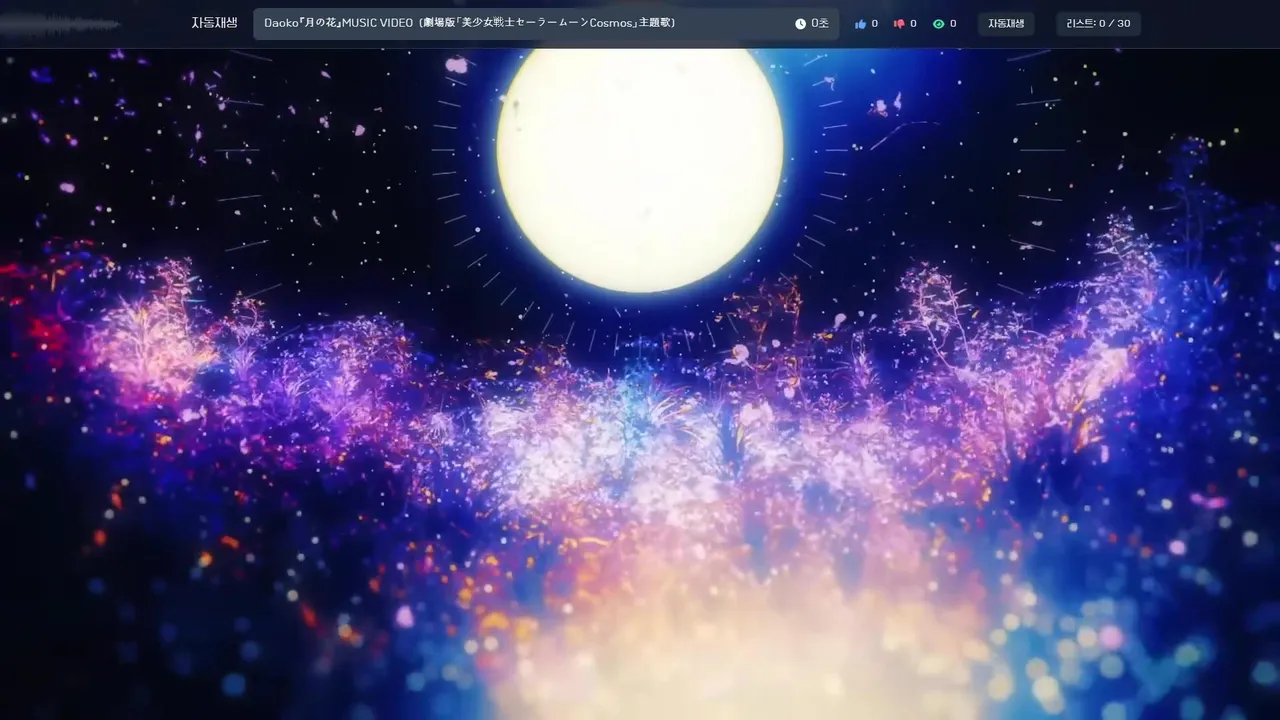Click the 자동재생 label left of the title
1280x720 pixels.
coord(214,23)
